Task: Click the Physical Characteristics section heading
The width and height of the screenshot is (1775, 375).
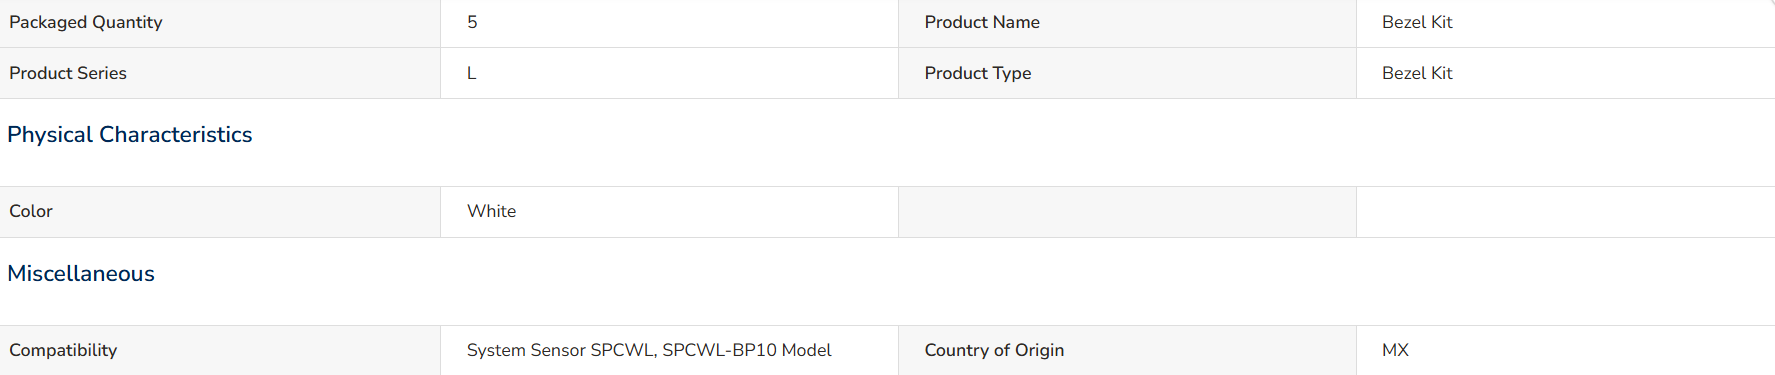Action: tap(130, 134)
